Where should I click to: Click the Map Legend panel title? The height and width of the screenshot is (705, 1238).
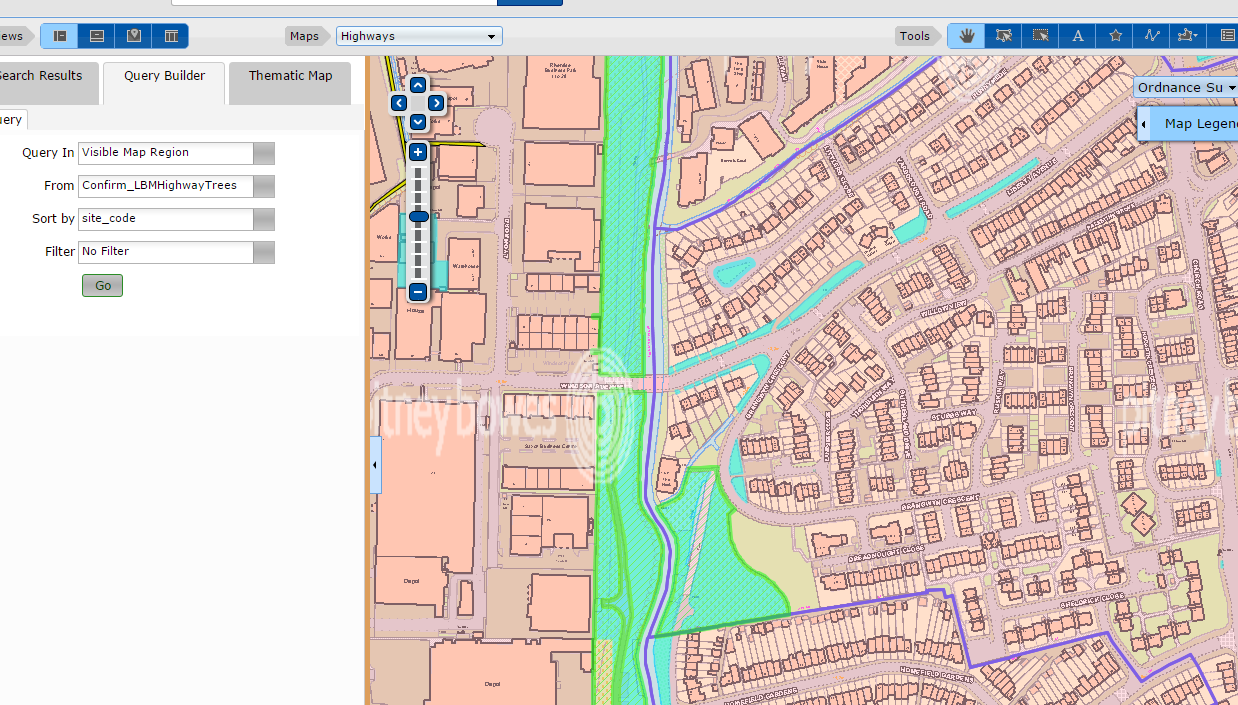point(1201,124)
